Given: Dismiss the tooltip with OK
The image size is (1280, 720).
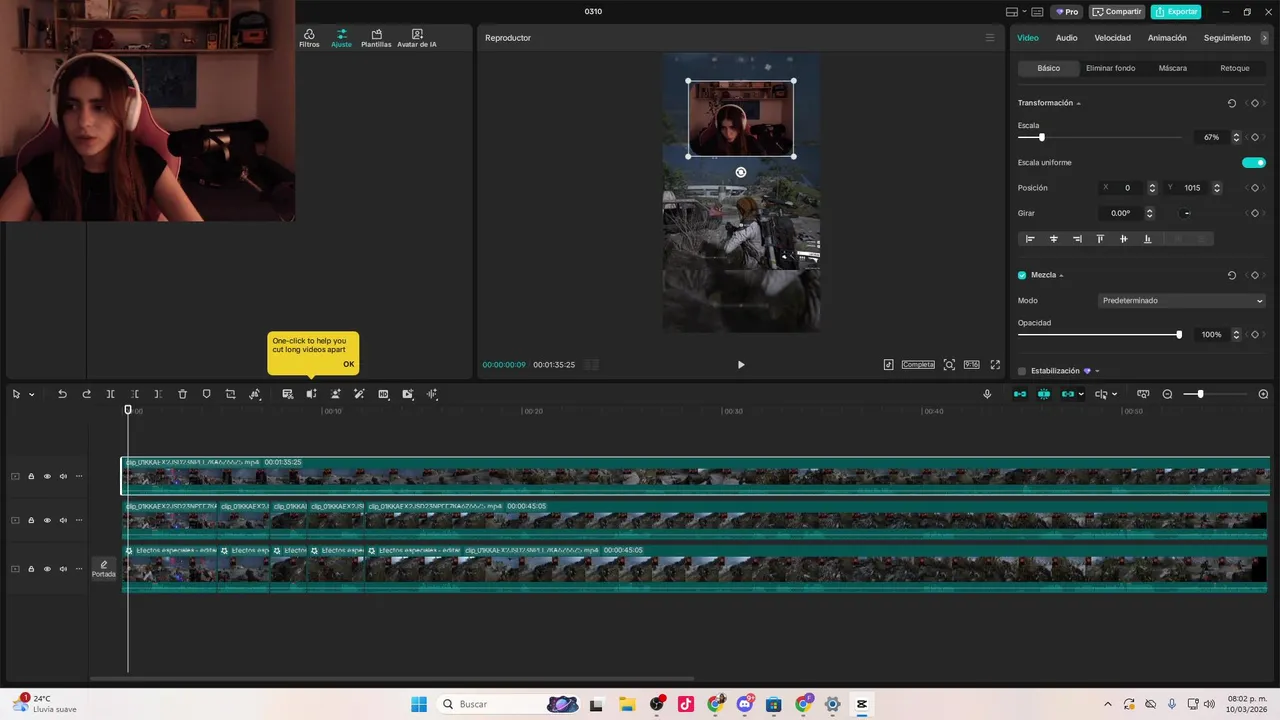Looking at the screenshot, I should pyautogui.click(x=348, y=364).
